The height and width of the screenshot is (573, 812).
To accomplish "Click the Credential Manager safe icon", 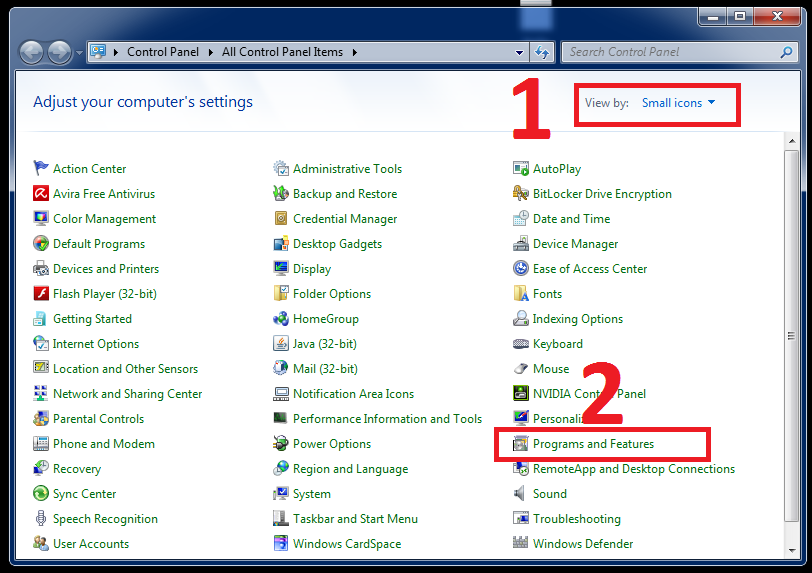I will tap(281, 218).
